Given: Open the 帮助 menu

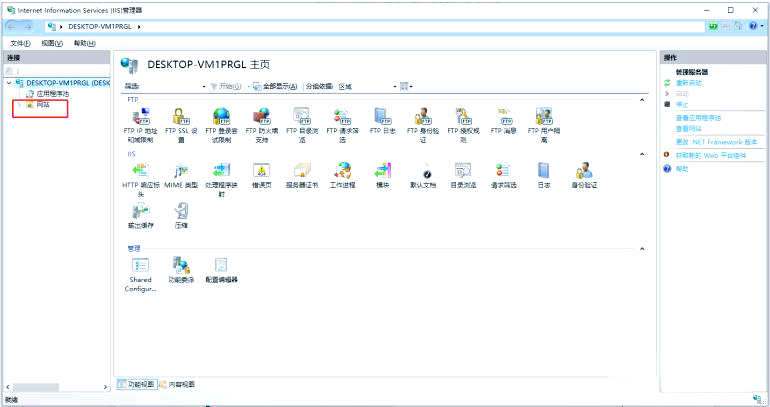Looking at the screenshot, I should [x=84, y=43].
